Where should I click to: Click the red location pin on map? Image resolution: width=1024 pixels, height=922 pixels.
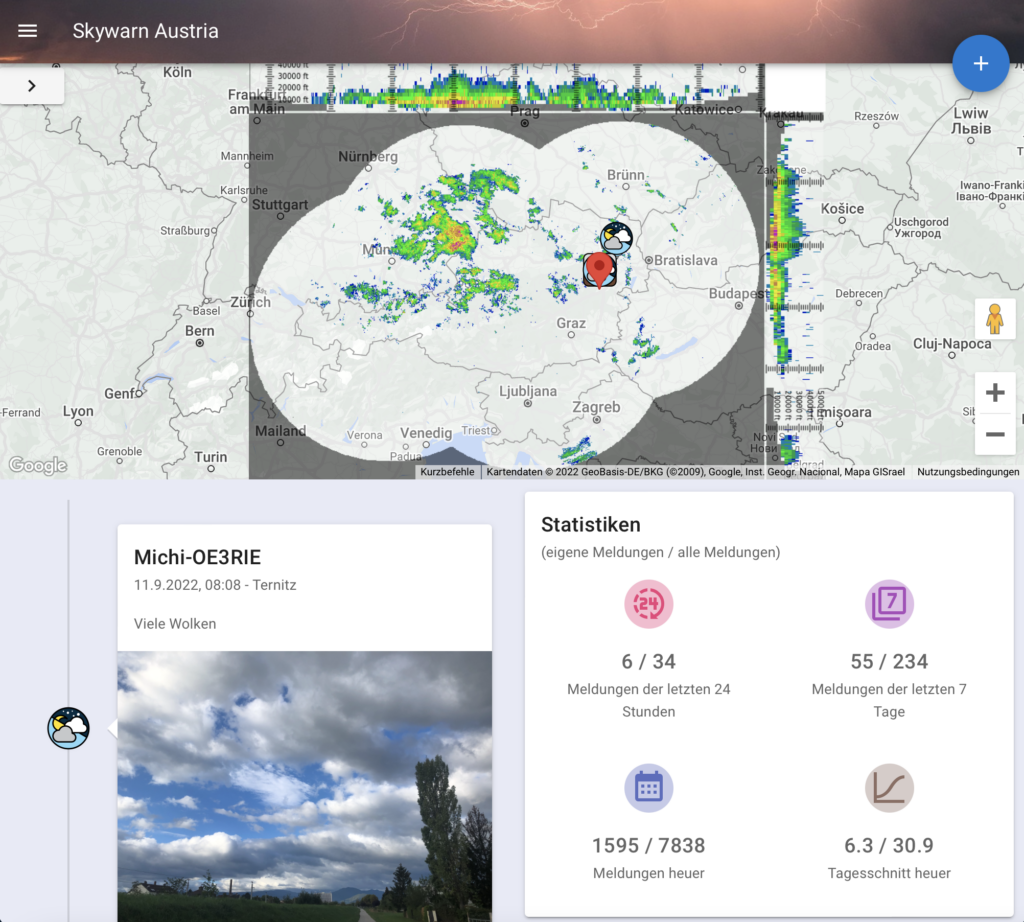599,270
